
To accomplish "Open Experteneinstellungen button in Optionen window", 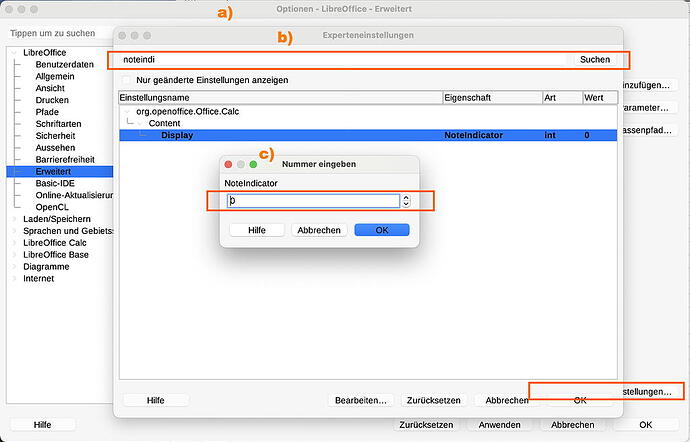I will 650,391.
